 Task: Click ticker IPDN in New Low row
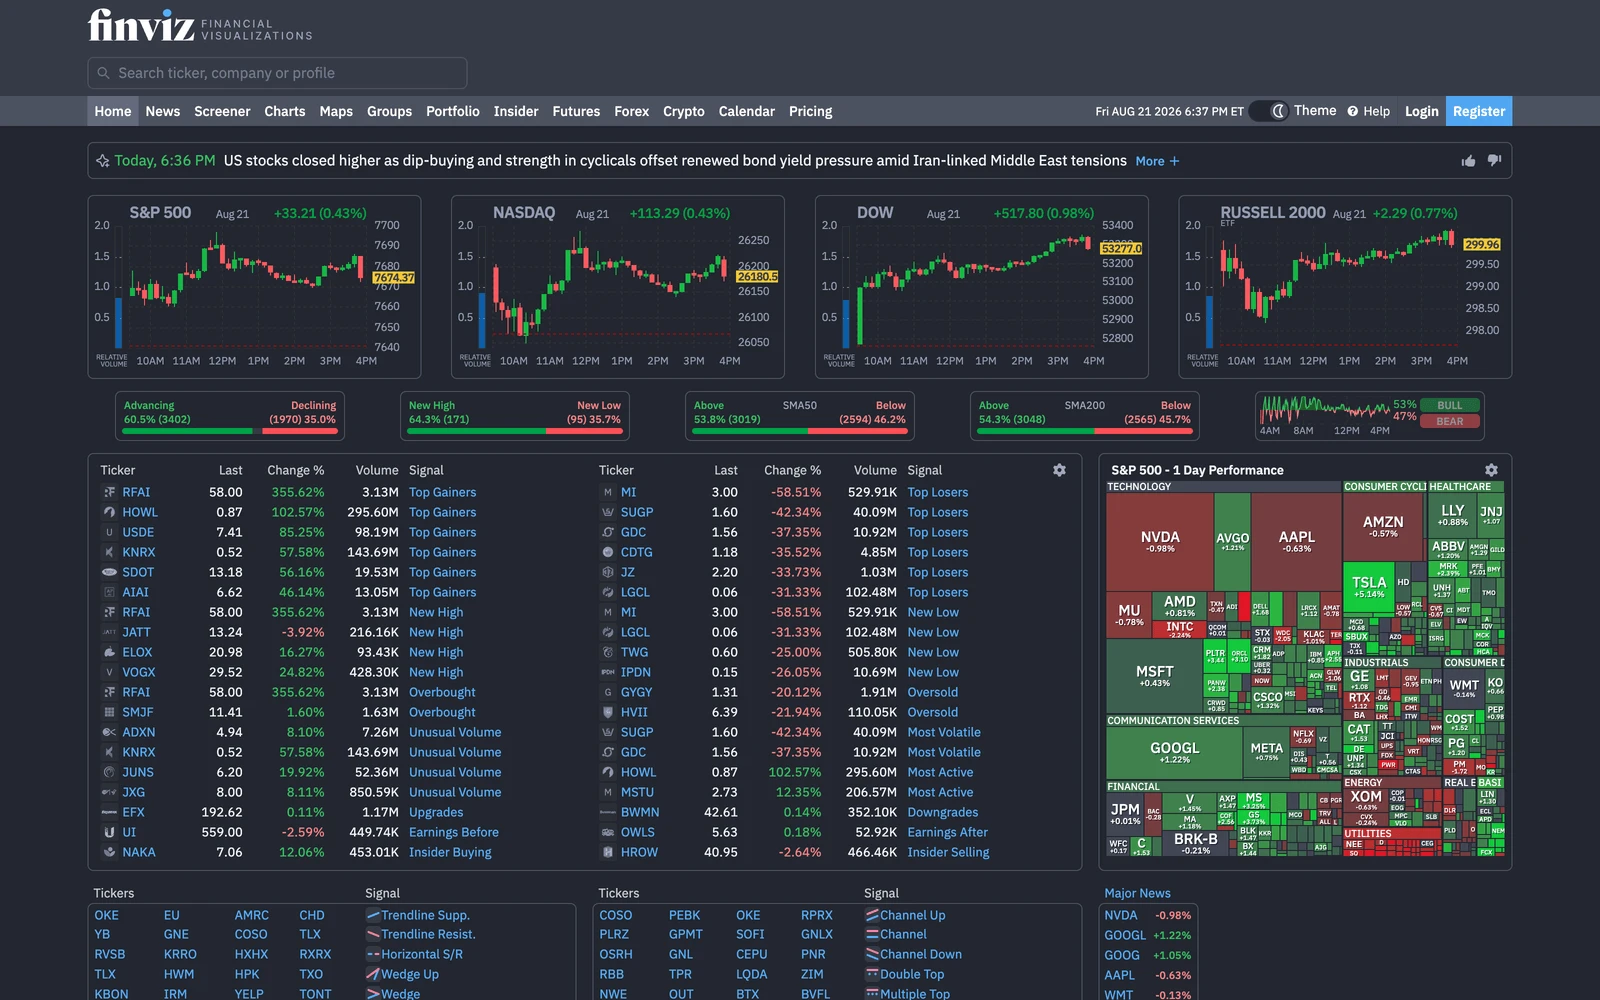[636, 672]
